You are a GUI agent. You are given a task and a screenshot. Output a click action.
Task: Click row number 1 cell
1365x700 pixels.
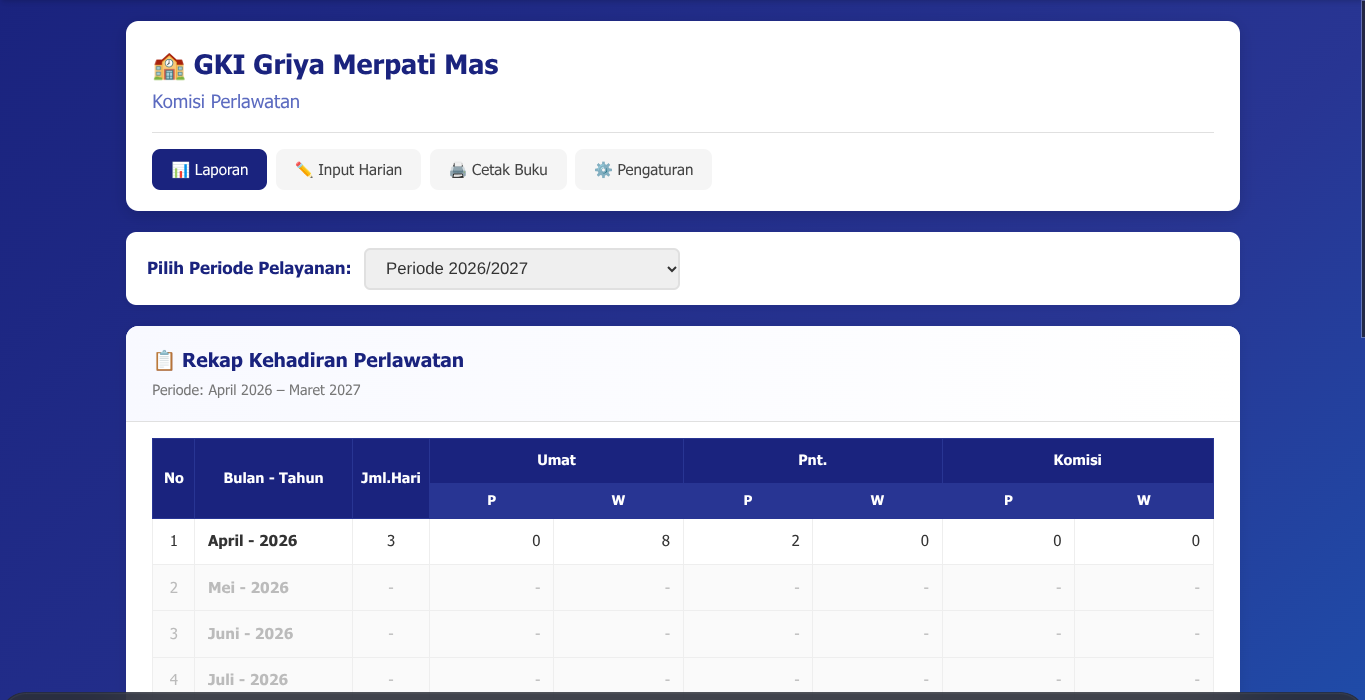(x=174, y=541)
